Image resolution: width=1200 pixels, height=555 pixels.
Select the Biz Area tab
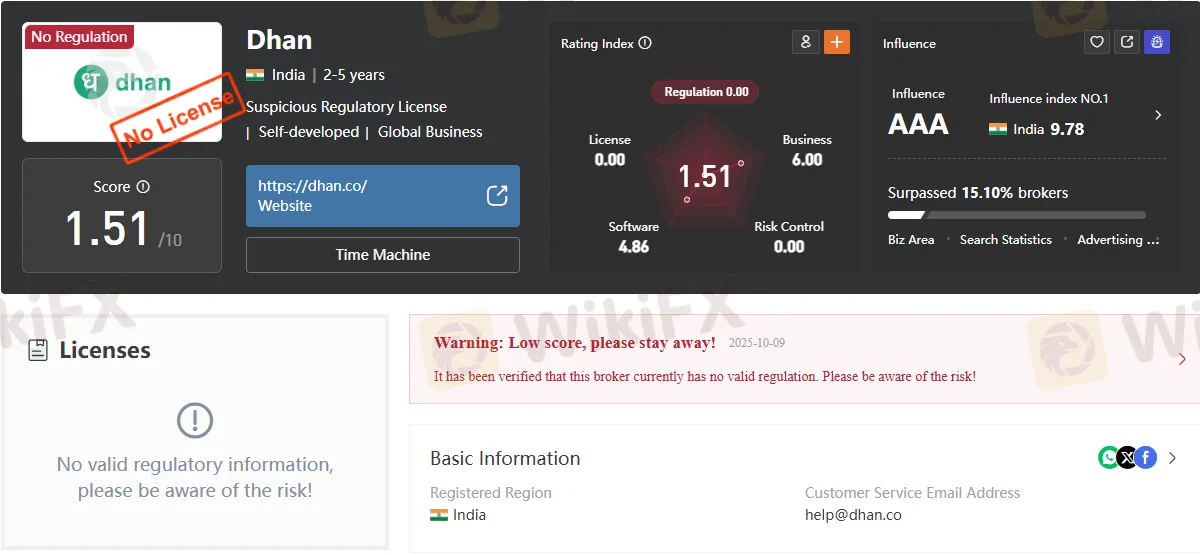[911, 240]
